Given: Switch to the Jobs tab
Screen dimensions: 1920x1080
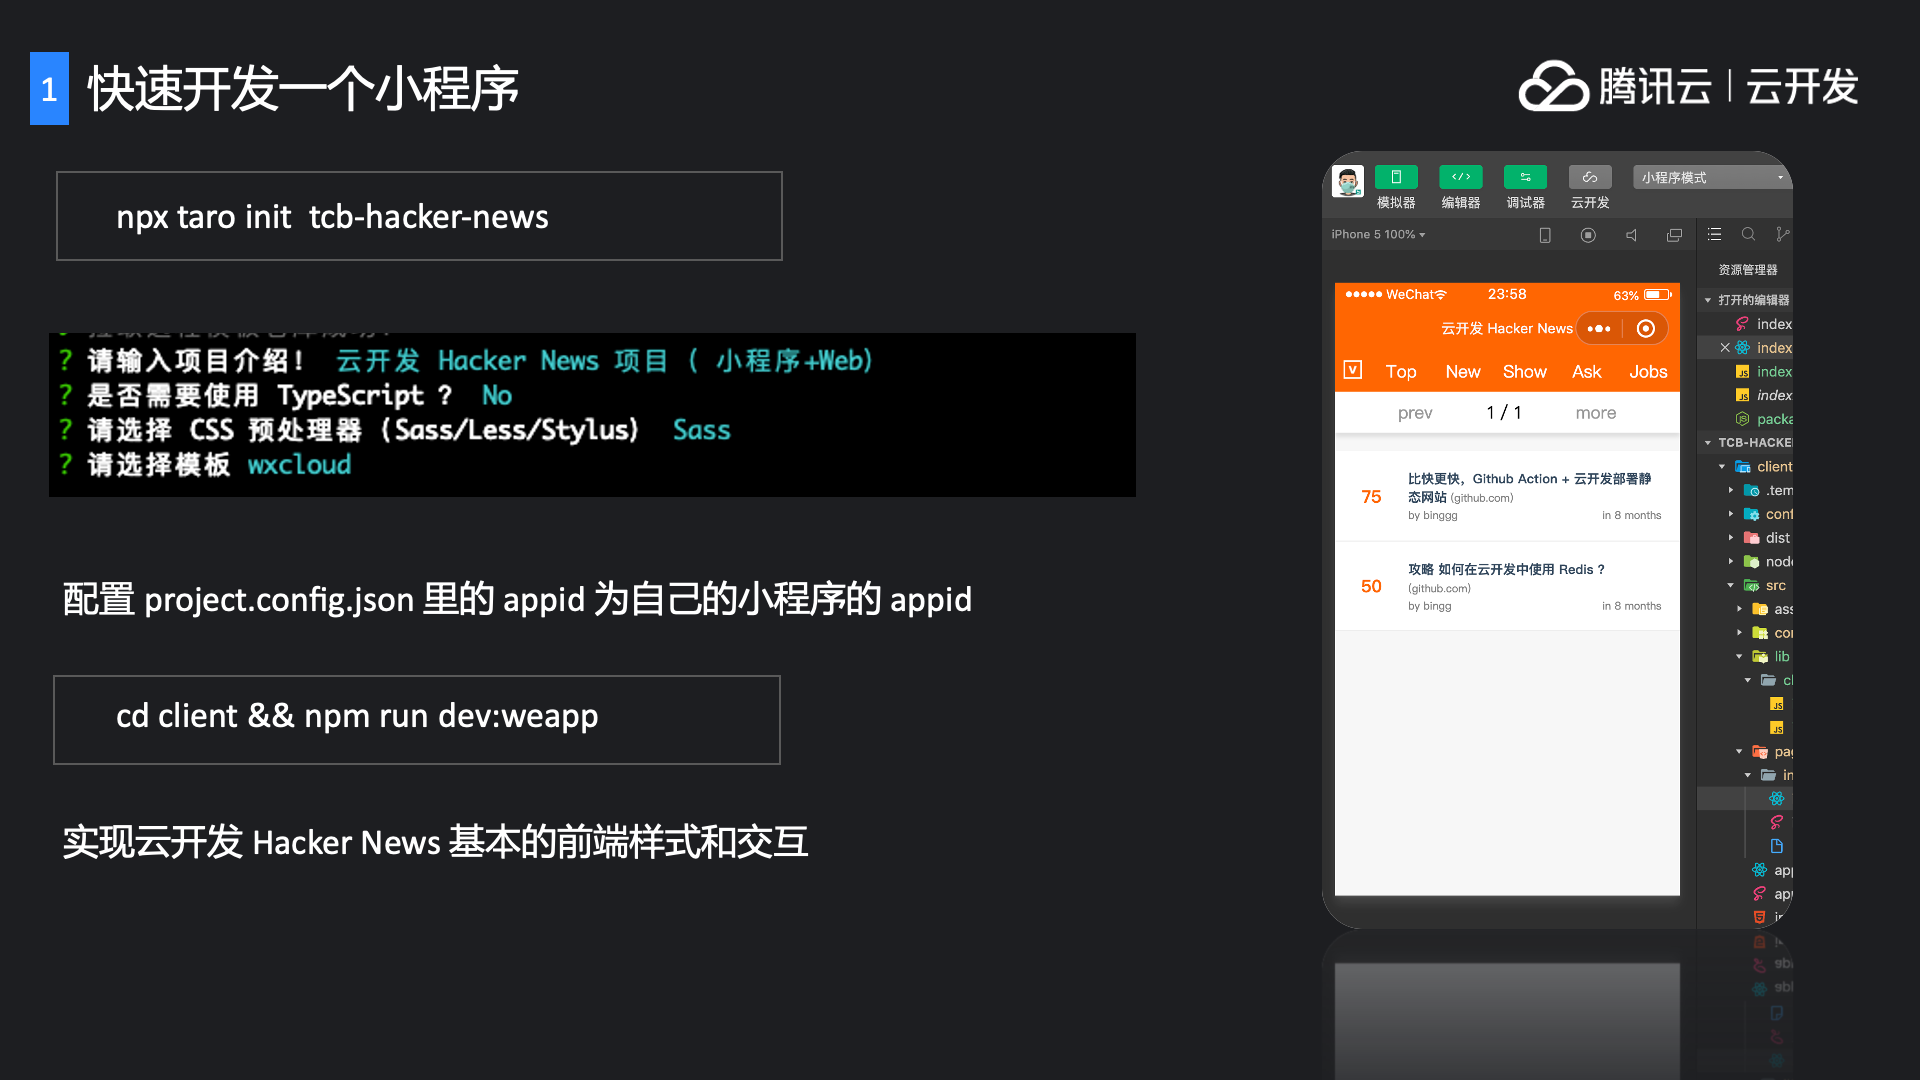Looking at the screenshot, I should click(x=1648, y=372).
